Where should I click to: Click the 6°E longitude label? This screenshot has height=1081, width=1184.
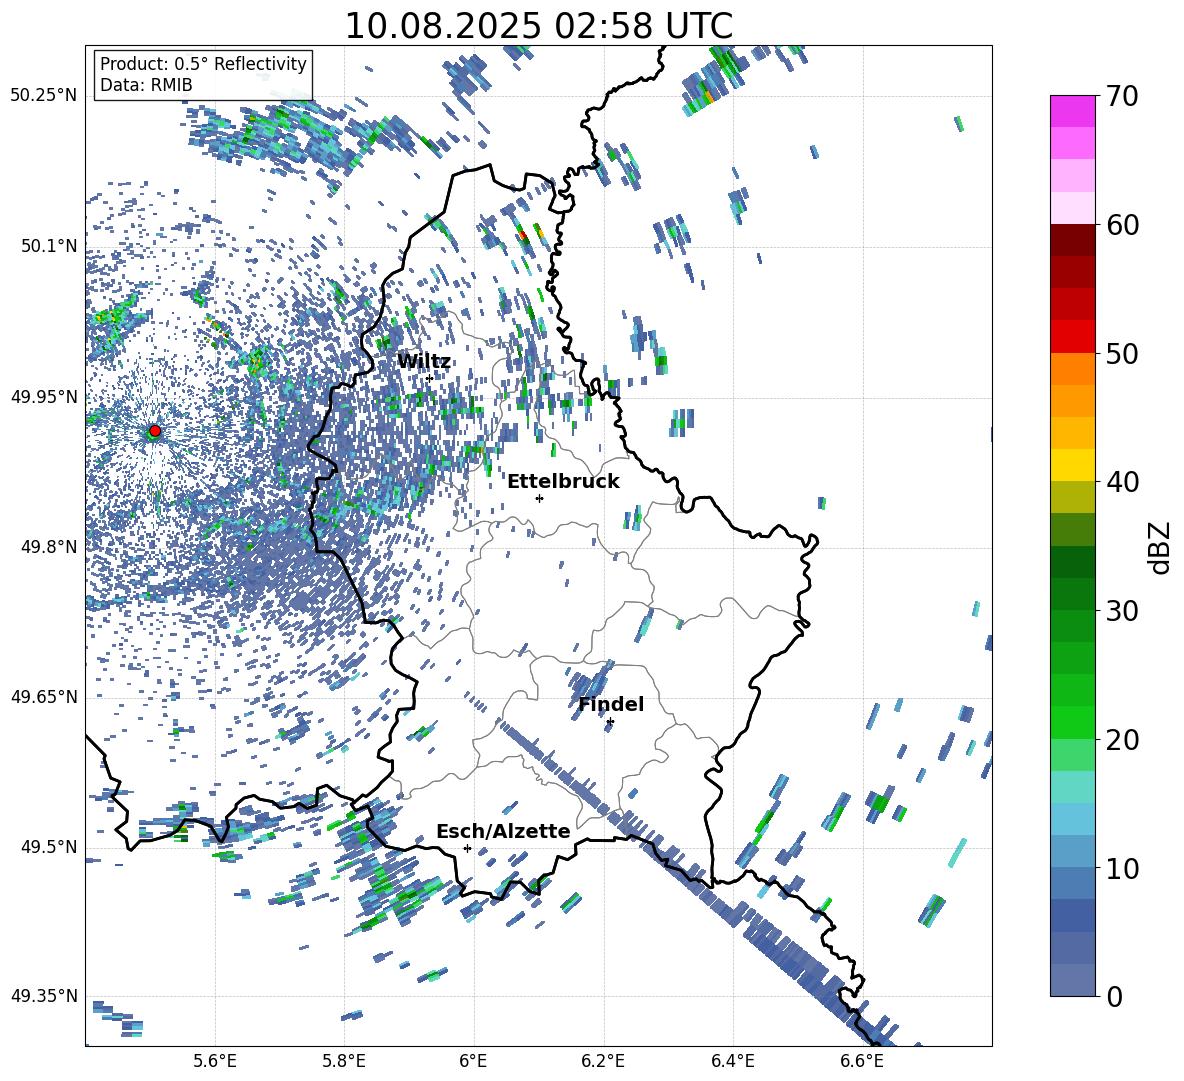click(473, 1061)
